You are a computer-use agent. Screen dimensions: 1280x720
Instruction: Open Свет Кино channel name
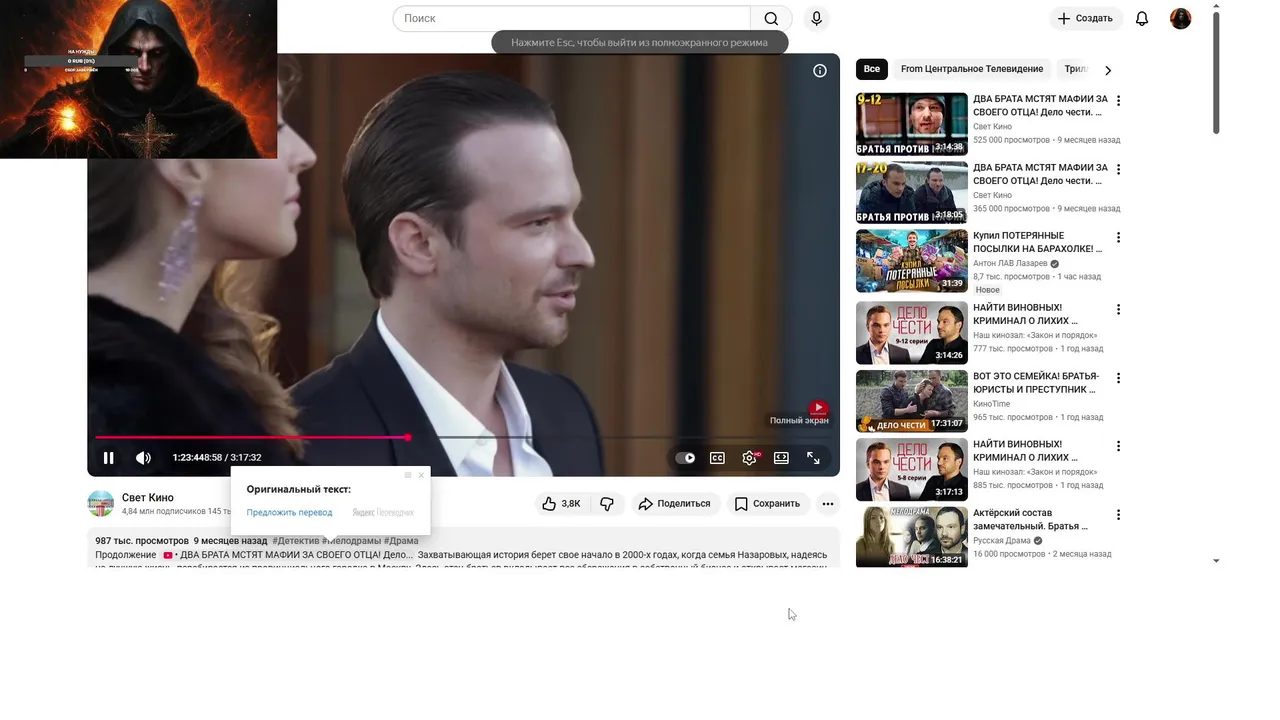click(x=148, y=498)
